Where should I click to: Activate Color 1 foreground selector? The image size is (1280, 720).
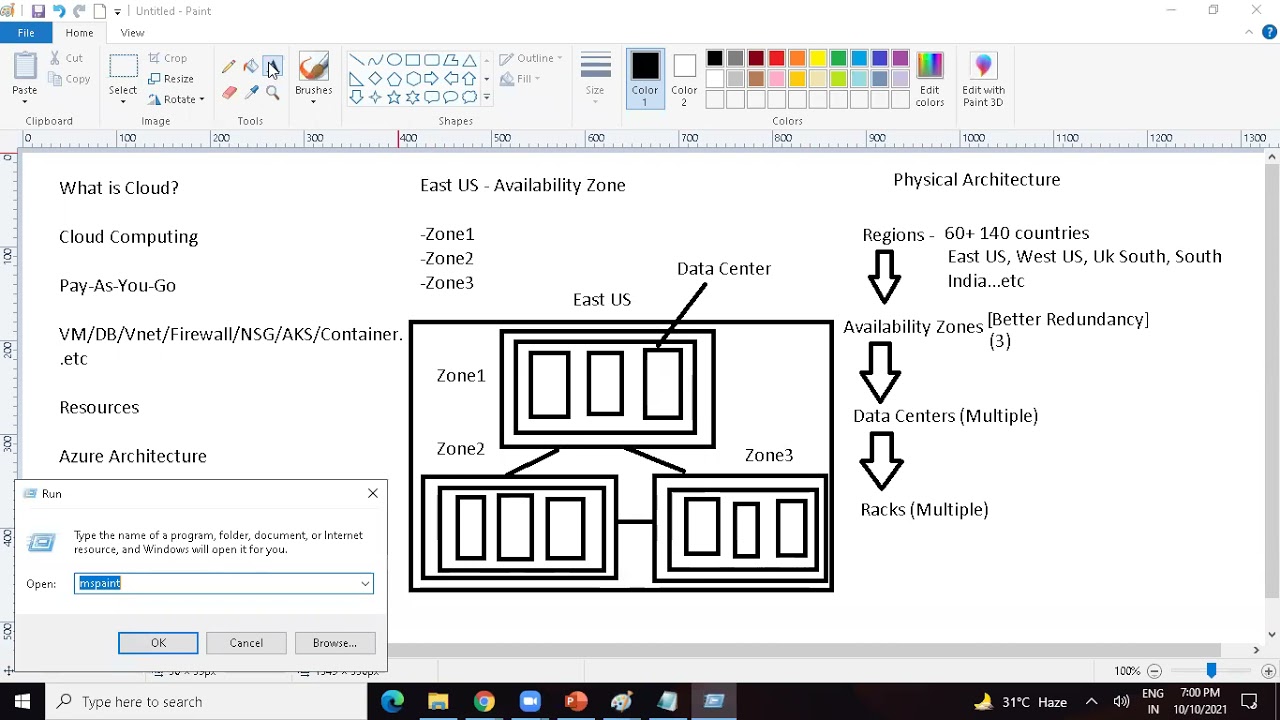point(645,79)
